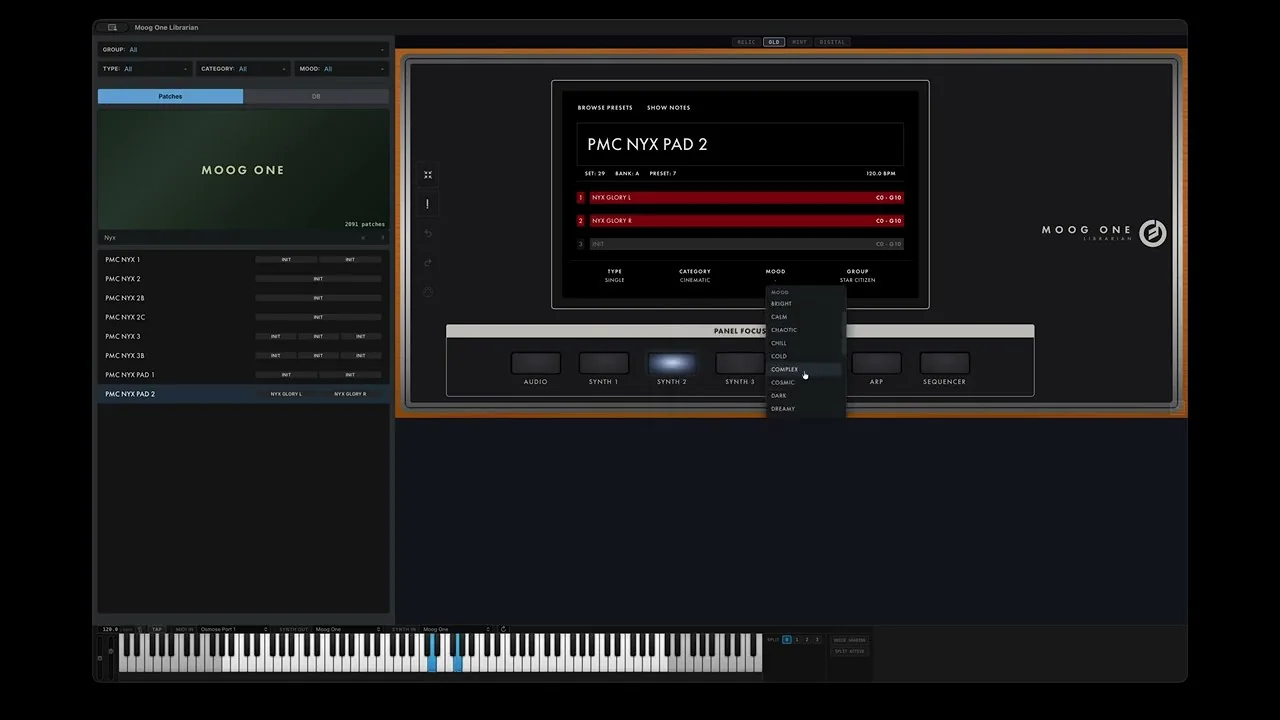
Task: Select the MINT skin option
Action: 799,42
